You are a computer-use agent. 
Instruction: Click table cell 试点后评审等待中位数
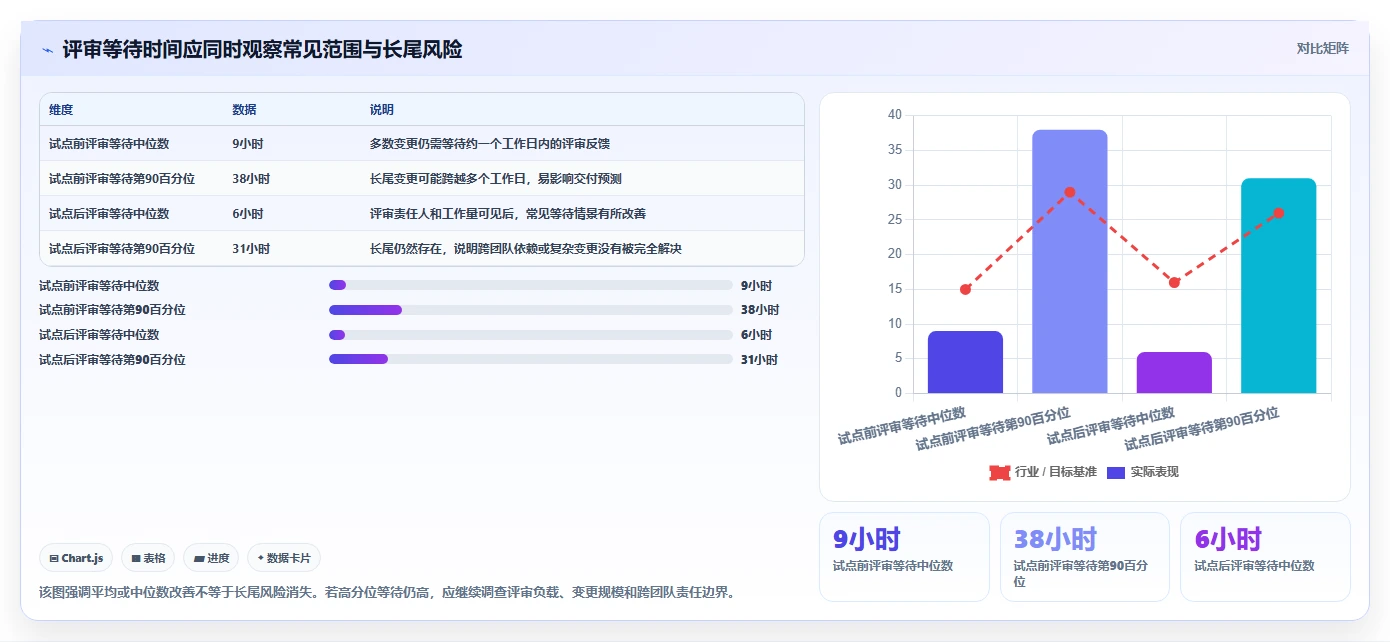click(x=109, y=214)
